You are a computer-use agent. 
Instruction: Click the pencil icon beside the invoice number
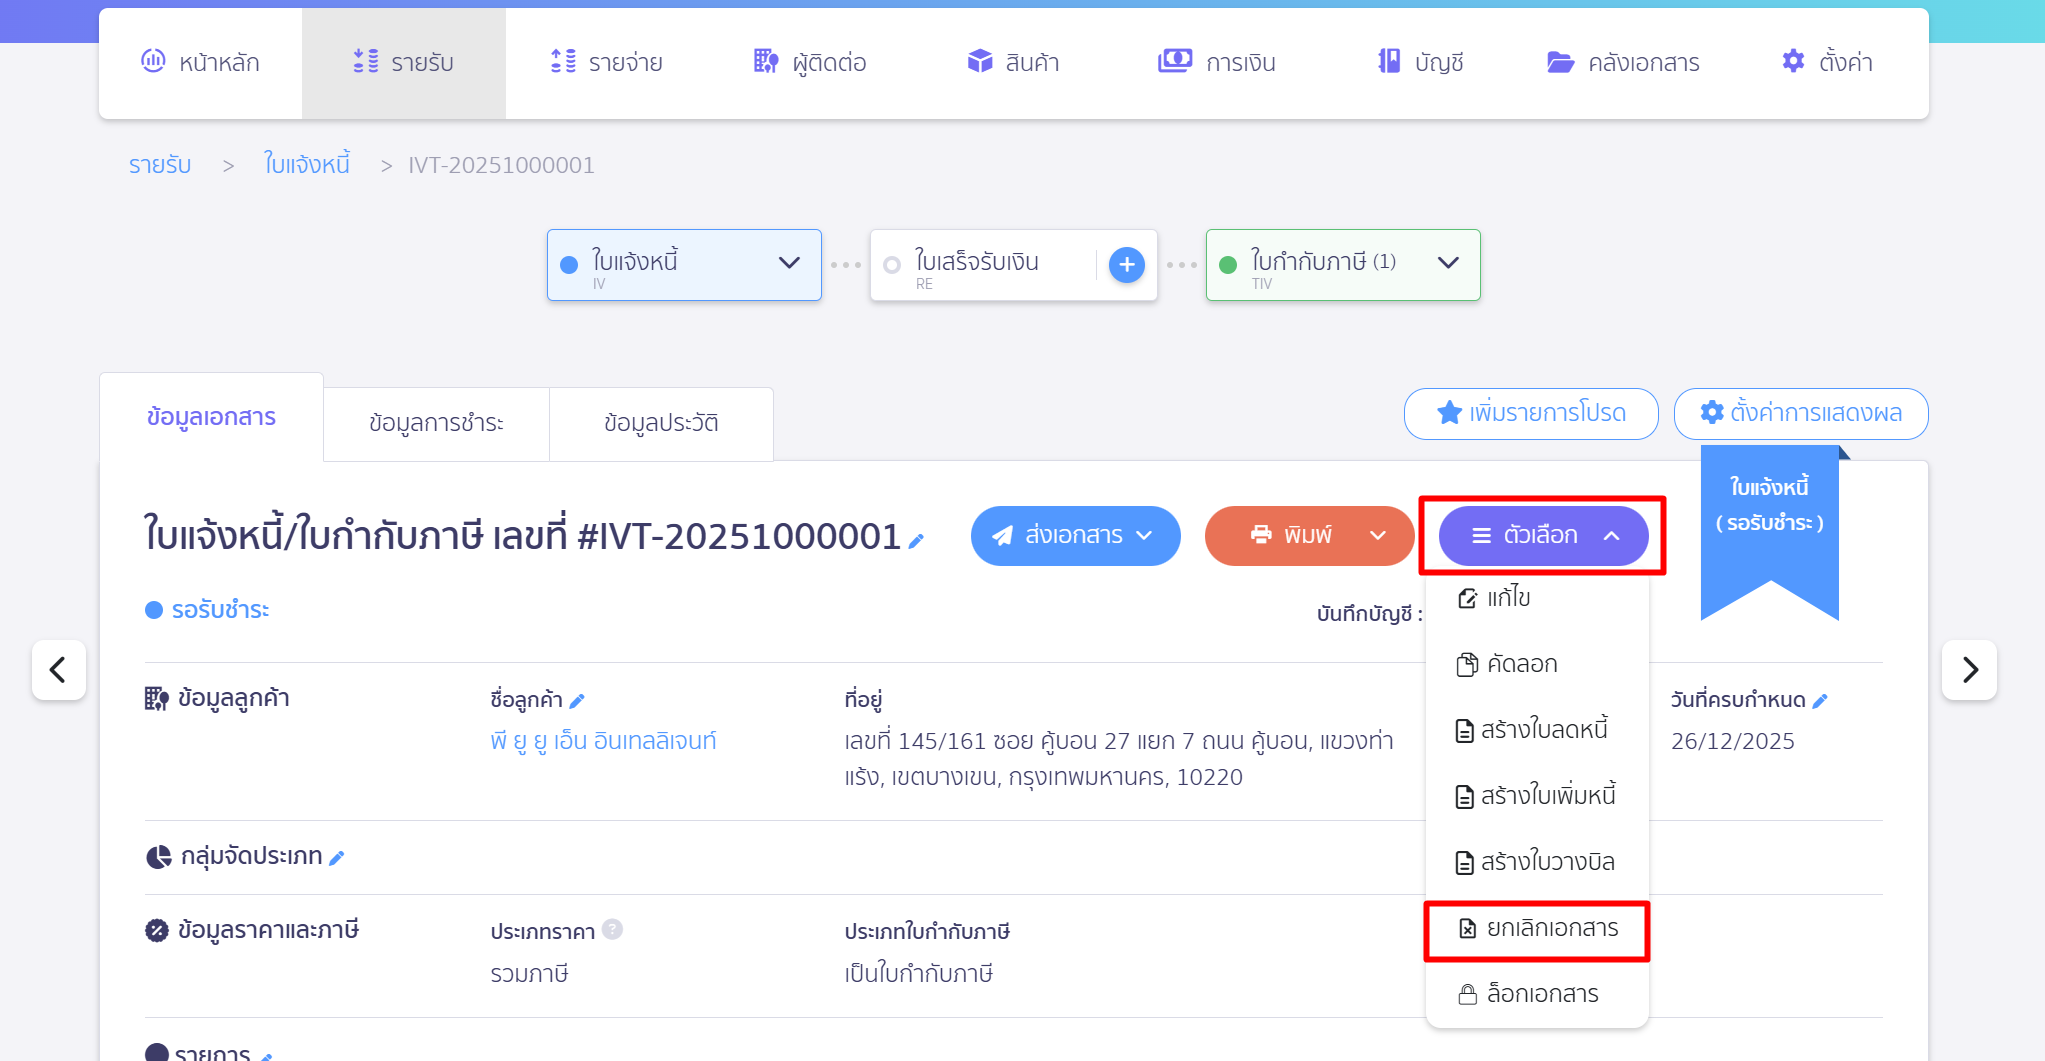pos(916,541)
